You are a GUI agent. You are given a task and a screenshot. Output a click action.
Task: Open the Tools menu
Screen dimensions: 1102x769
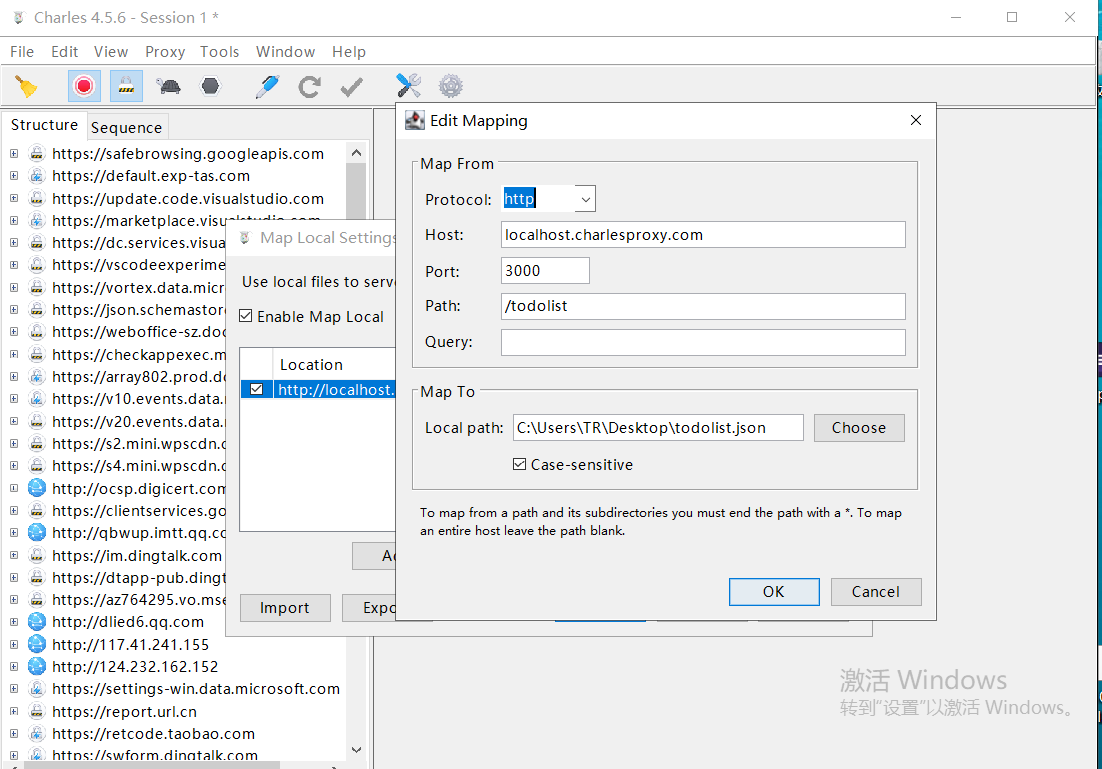219,52
